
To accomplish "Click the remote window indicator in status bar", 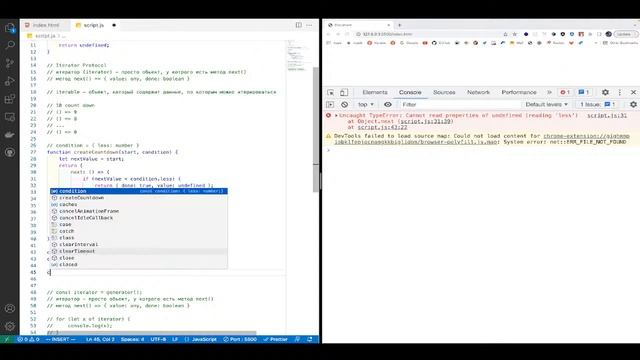I will tap(6, 339).
